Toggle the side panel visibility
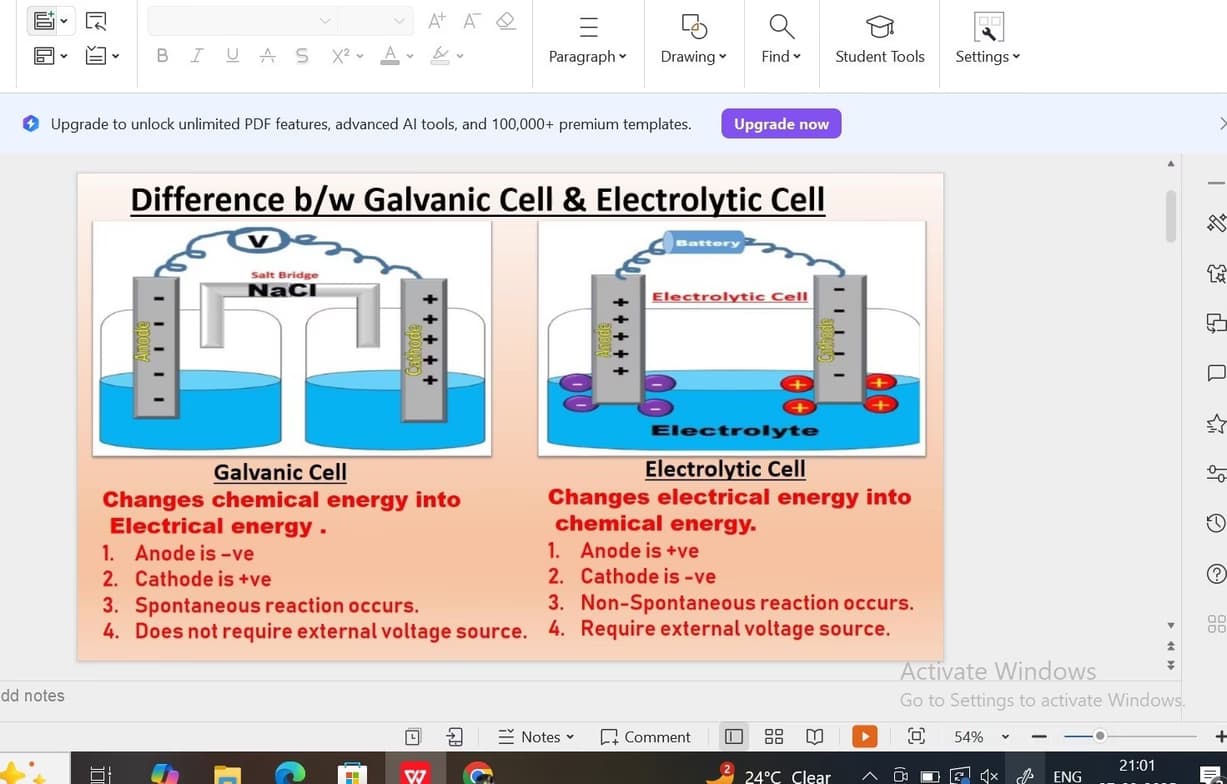 (x=734, y=737)
